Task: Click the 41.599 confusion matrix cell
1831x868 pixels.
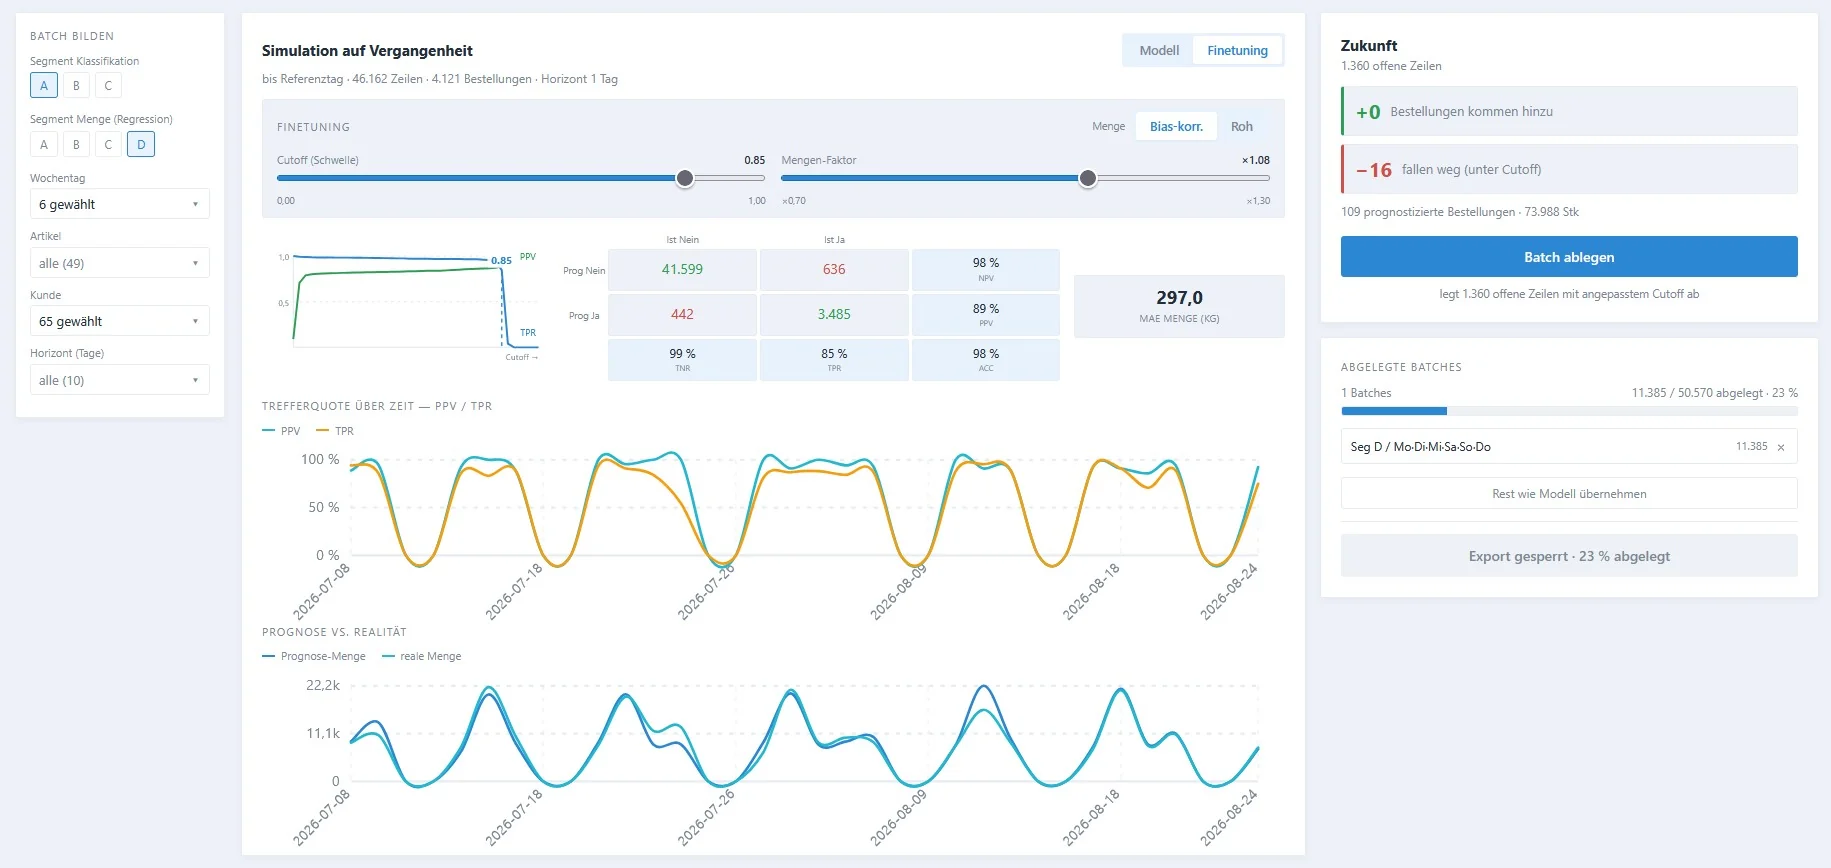Action: [x=682, y=270]
